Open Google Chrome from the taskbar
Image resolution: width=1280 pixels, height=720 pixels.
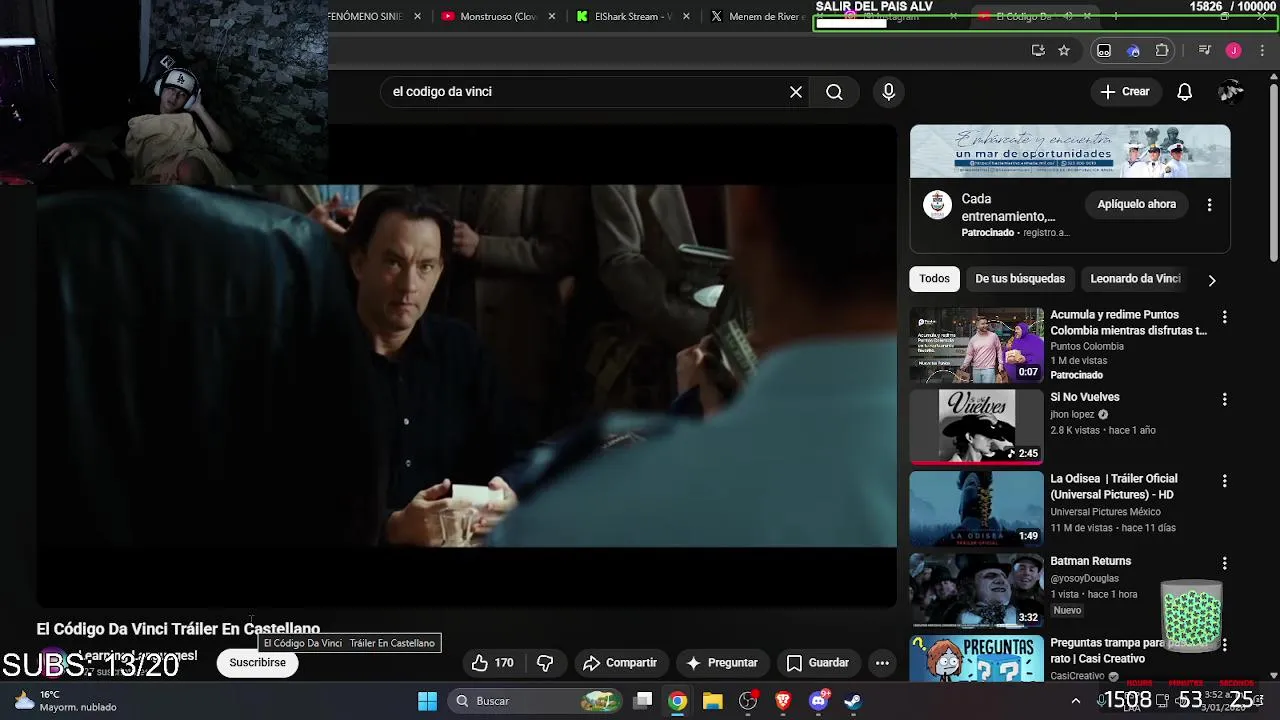tap(678, 701)
